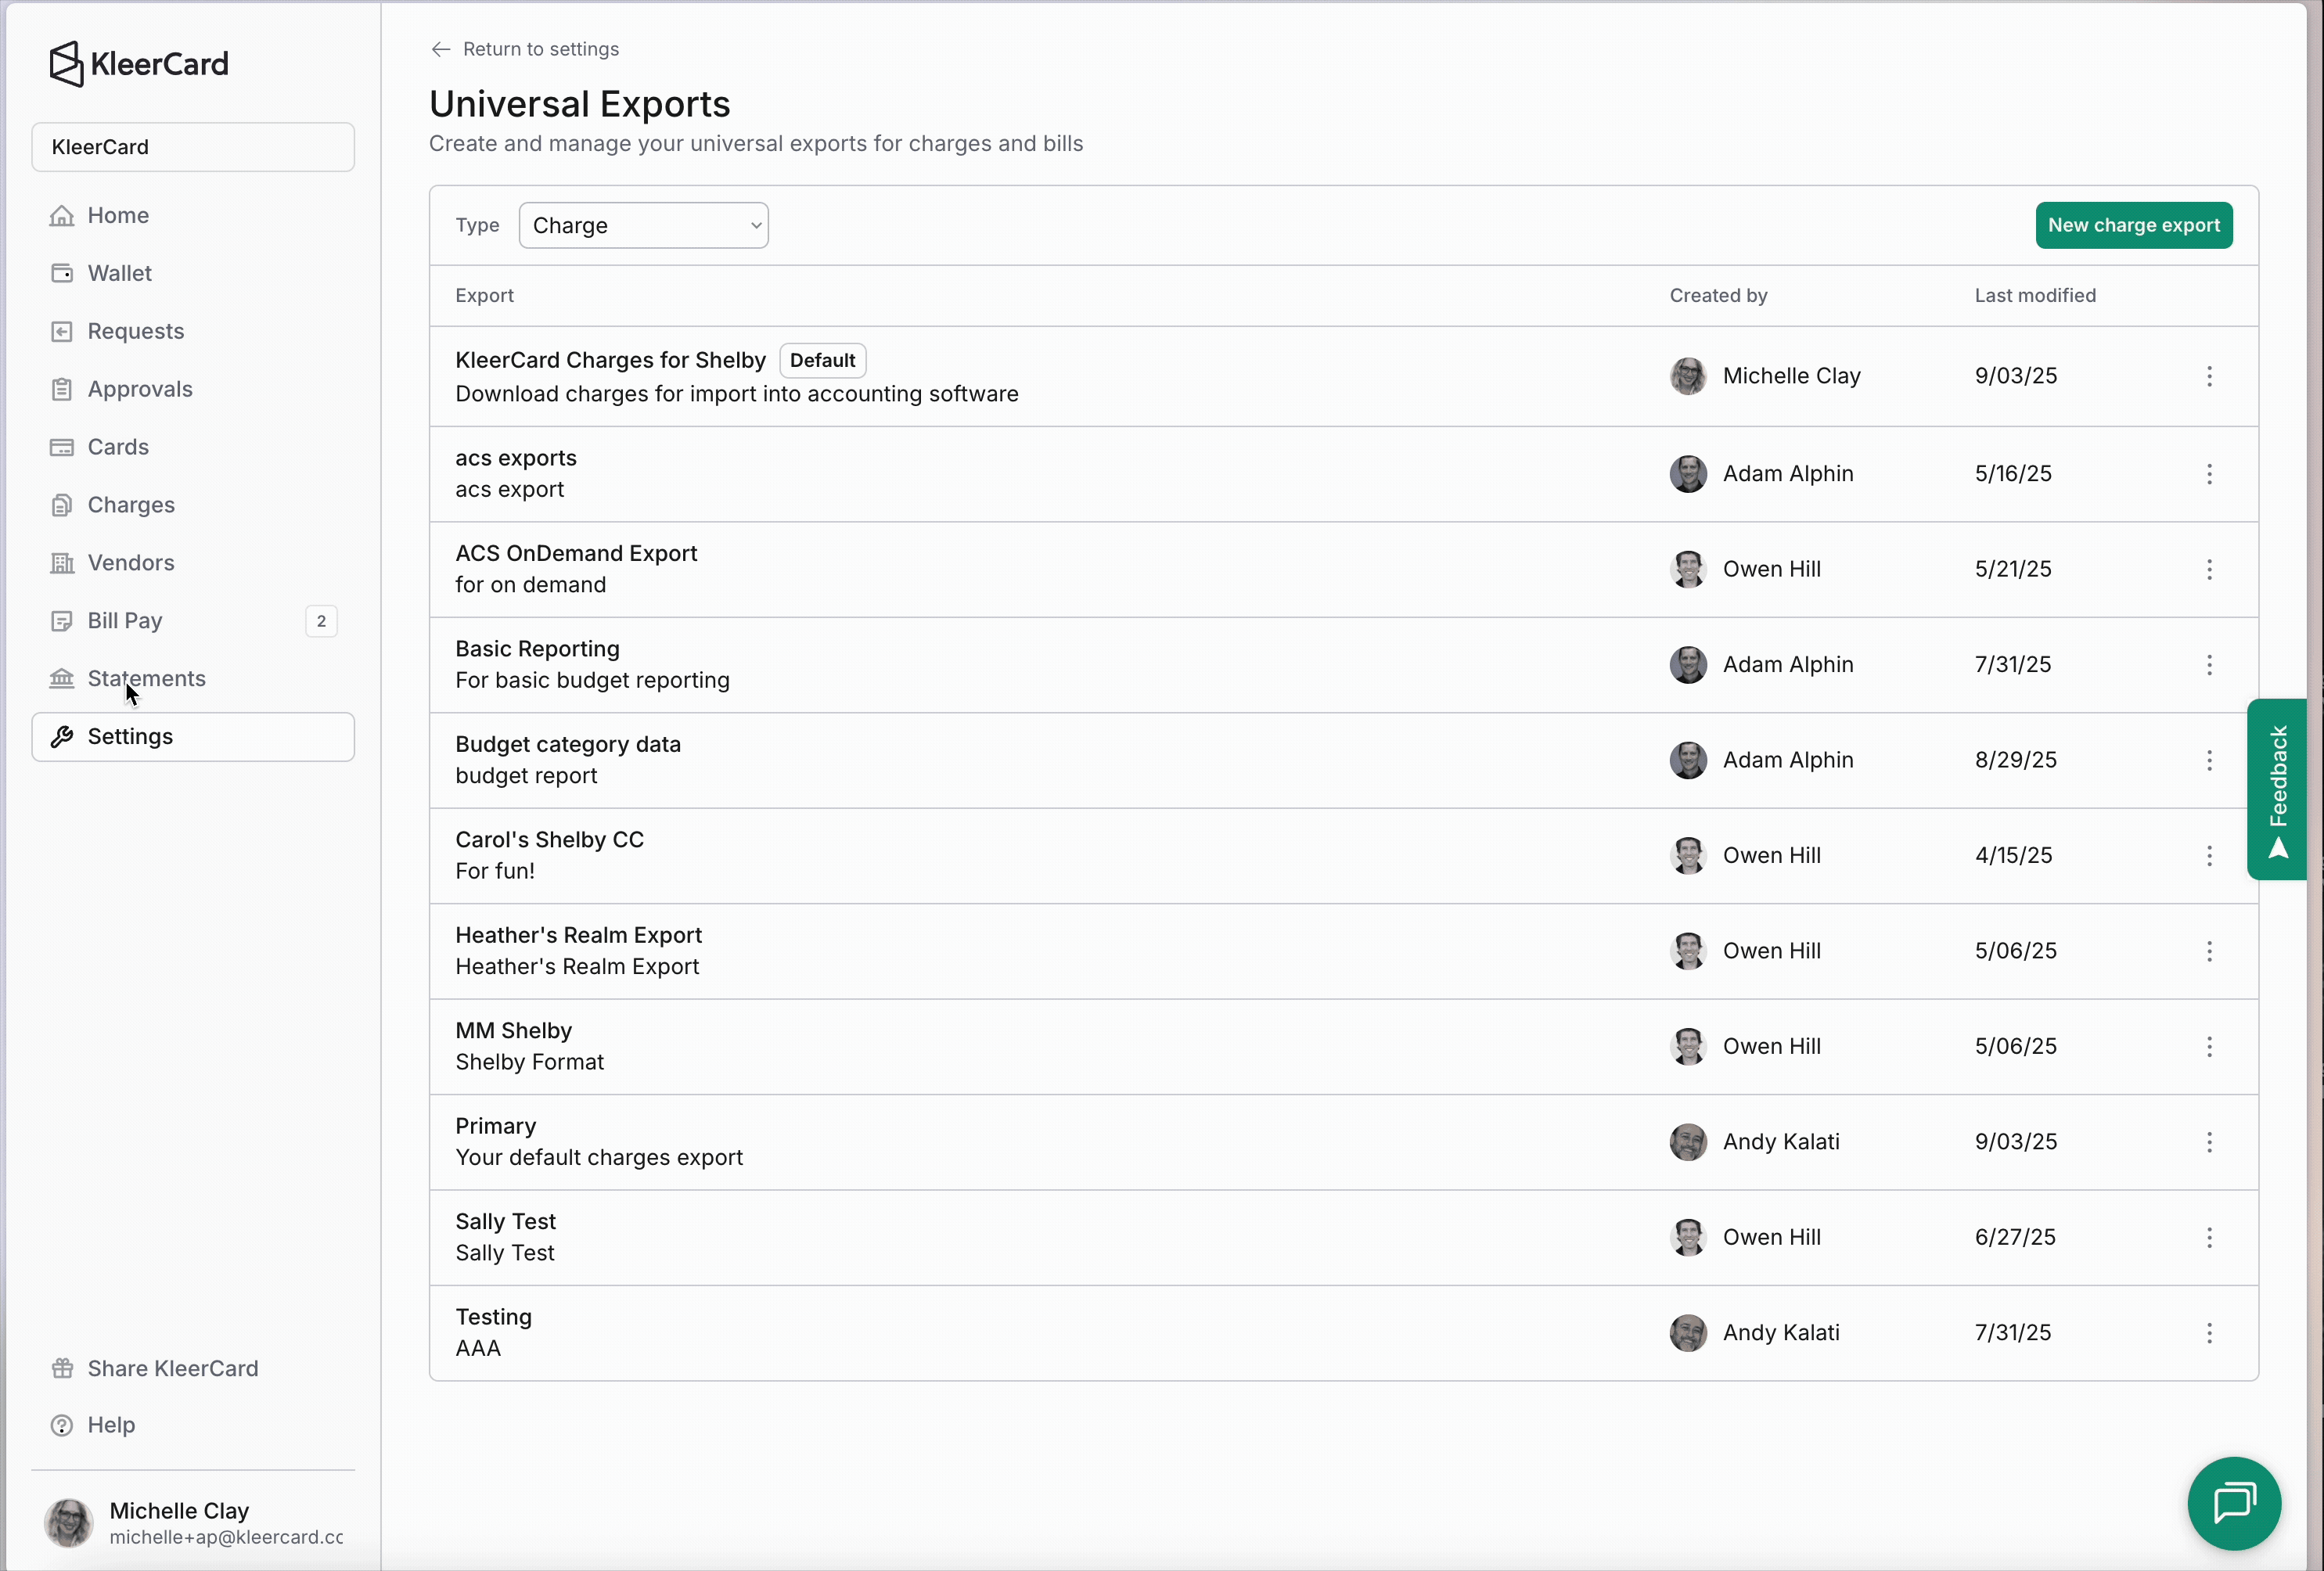Click the back arrow beside Return to settings
Image resolution: width=2324 pixels, height=1571 pixels.
click(x=440, y=49)
